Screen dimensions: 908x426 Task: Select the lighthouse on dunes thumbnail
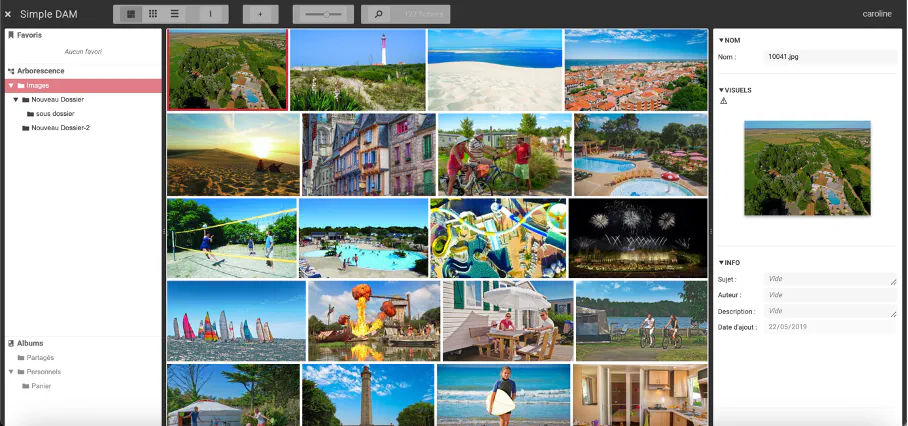[357, 69]
